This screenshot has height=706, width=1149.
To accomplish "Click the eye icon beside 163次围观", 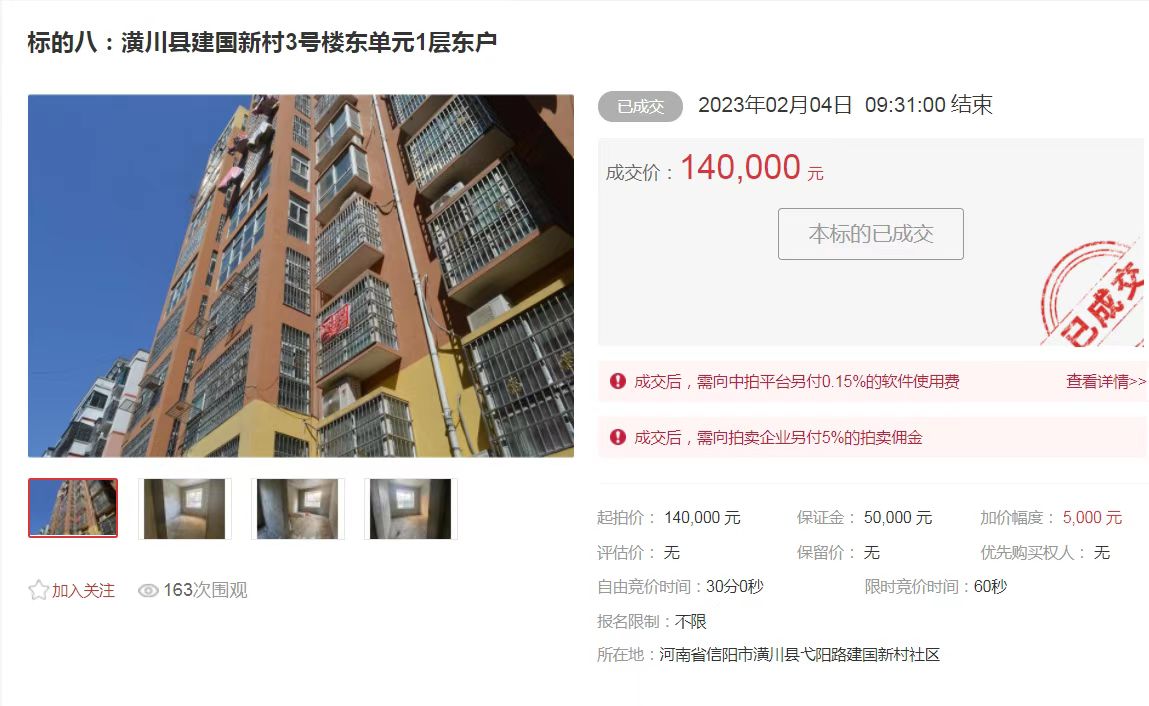I will click(x=148, y=590).
